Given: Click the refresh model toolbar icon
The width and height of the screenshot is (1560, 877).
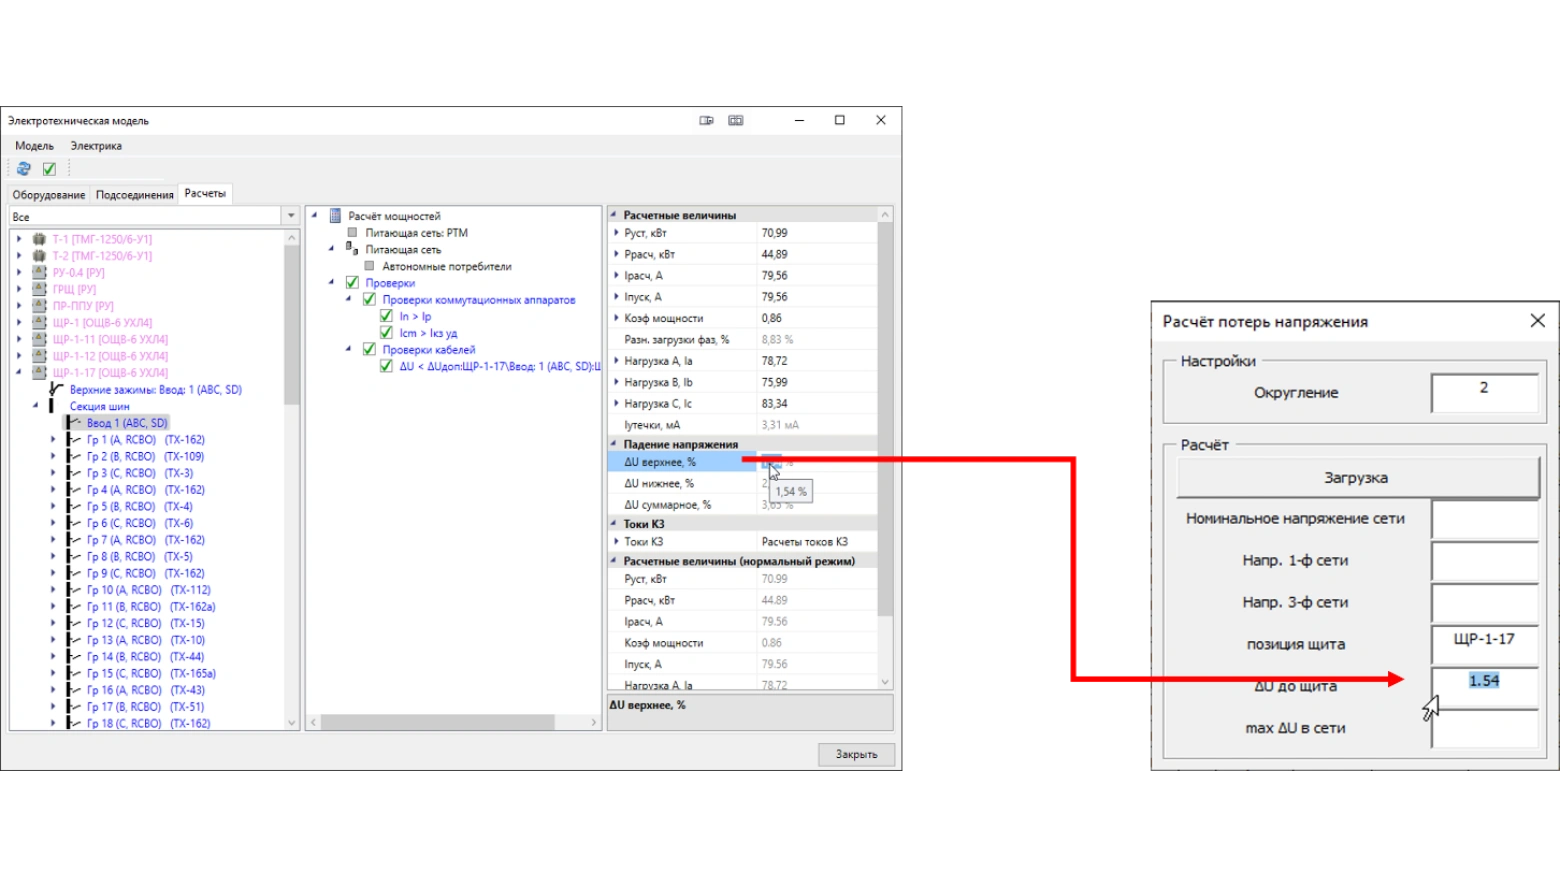Looking at the screenshot, I should click(24, 169).
